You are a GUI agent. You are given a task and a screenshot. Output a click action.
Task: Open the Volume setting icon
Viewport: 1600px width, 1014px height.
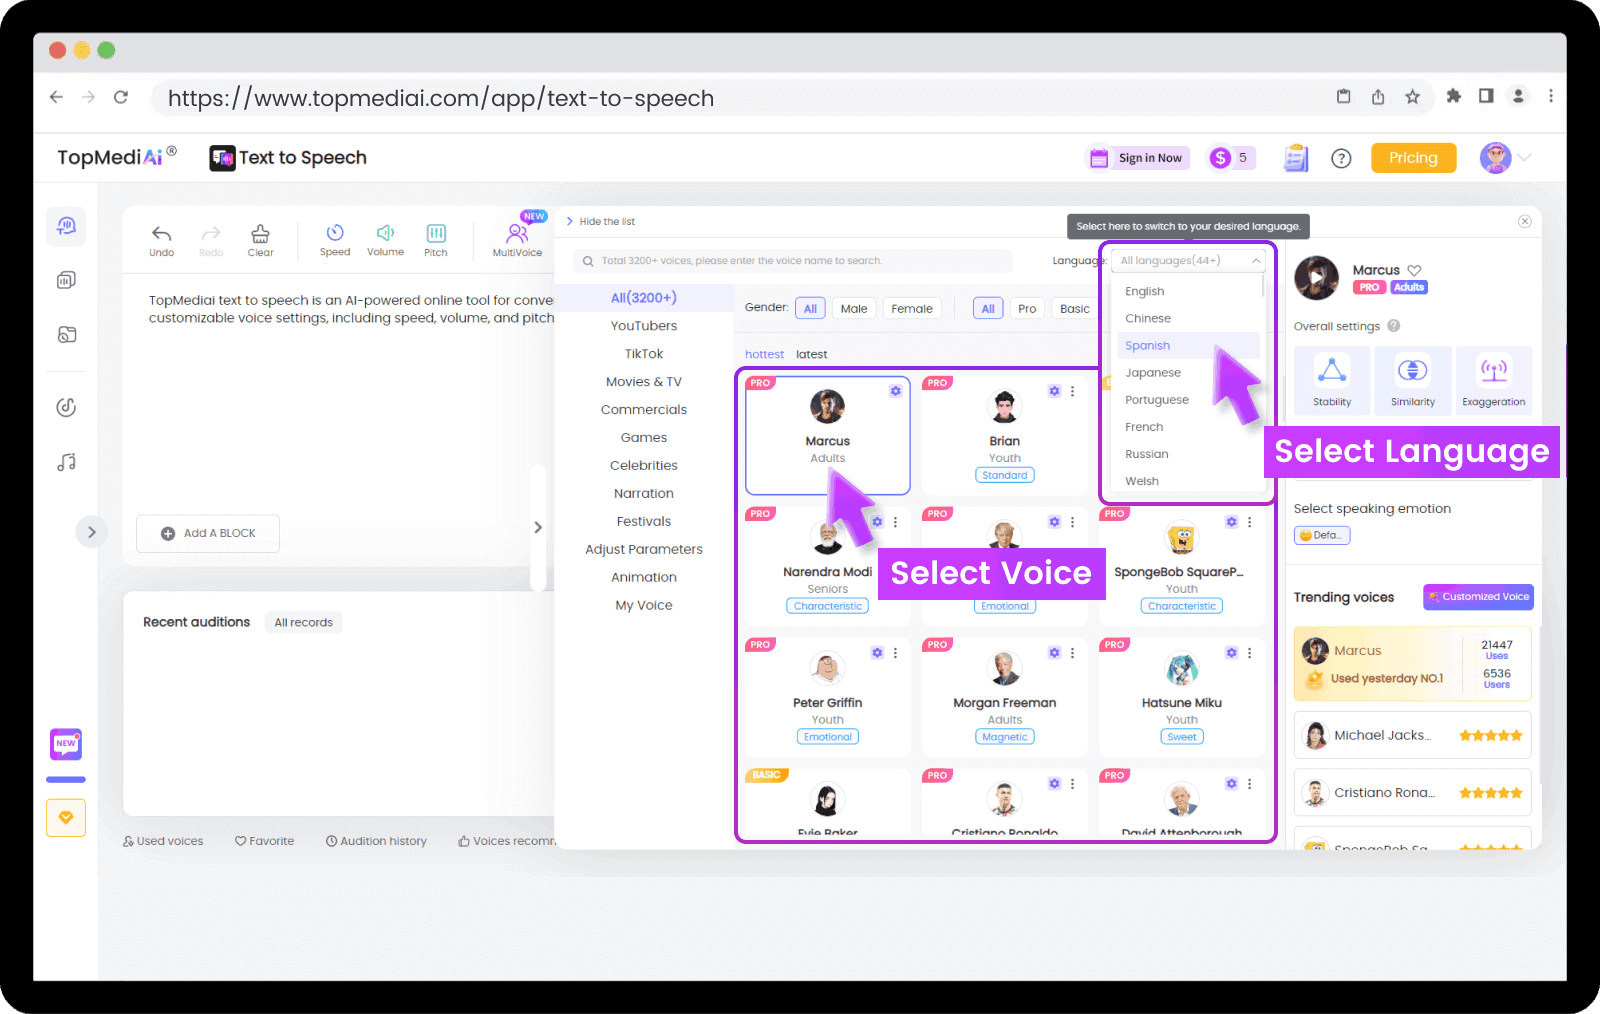tap(385, 233)
